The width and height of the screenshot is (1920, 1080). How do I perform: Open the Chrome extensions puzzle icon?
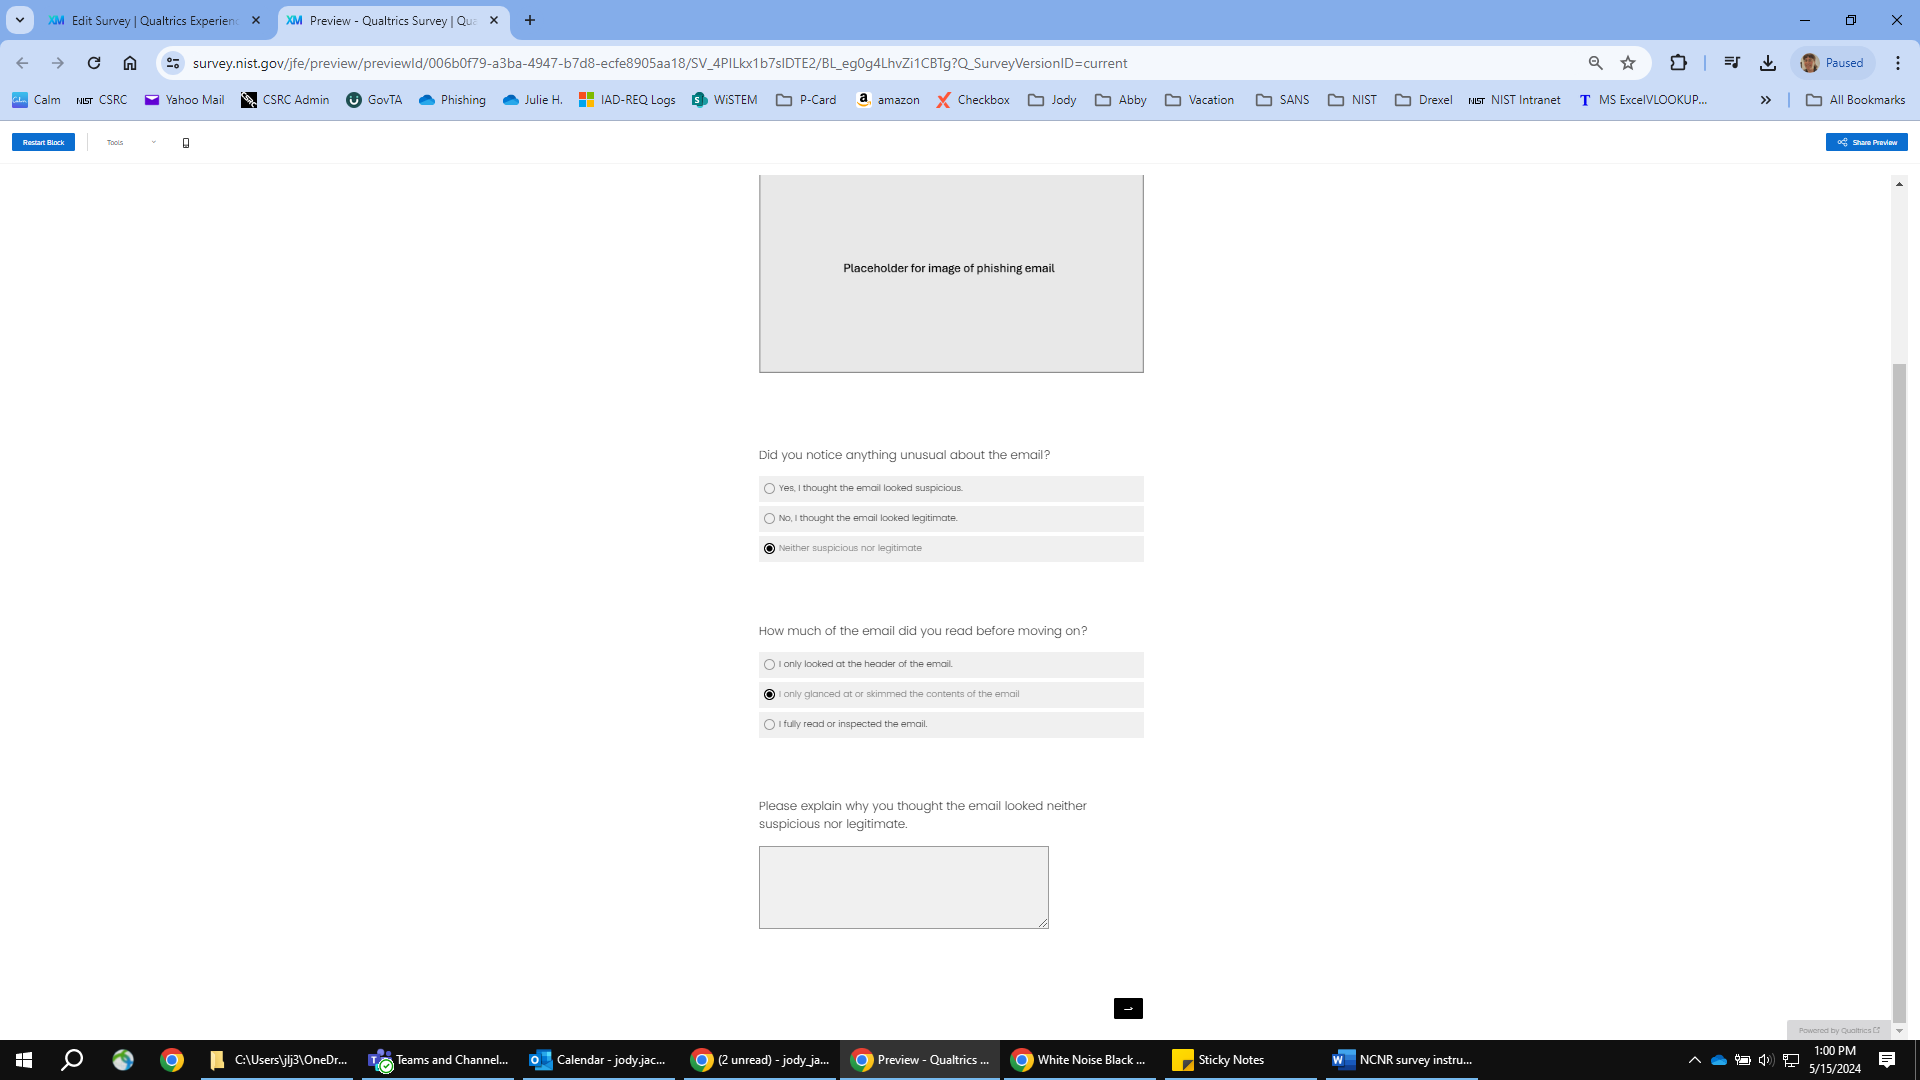pos(1678,63)
